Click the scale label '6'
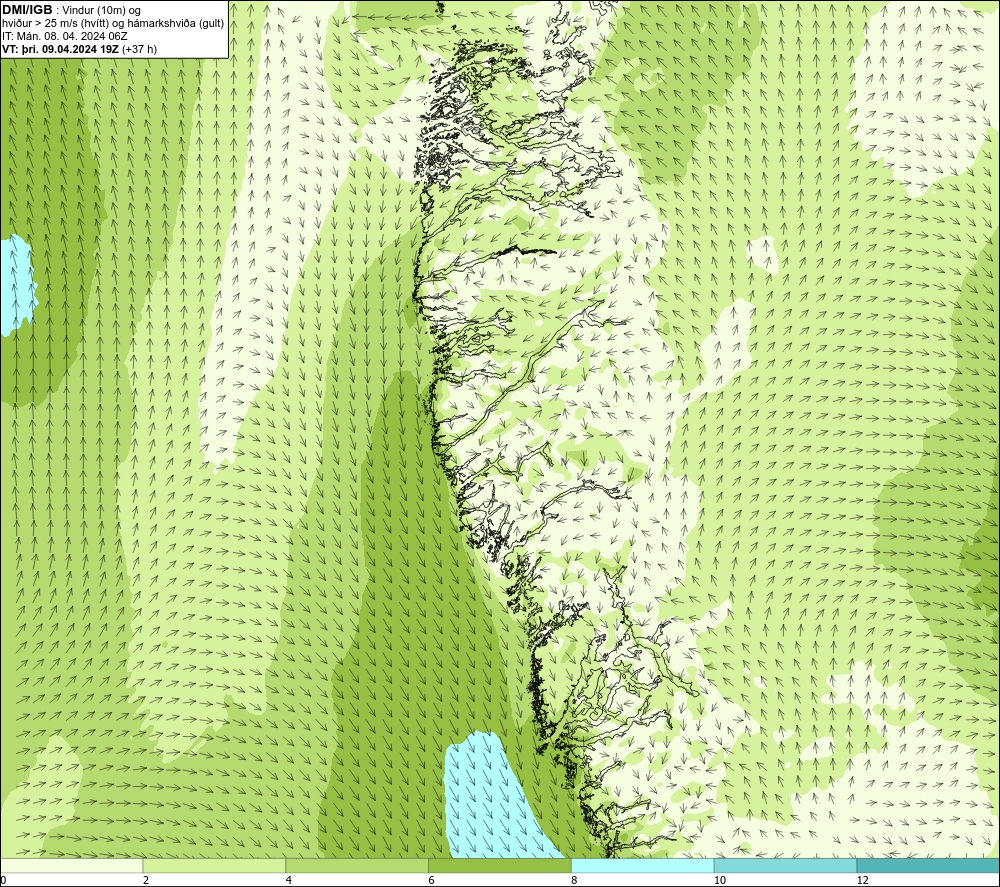1000x887 pixels. tap(432, 880)
